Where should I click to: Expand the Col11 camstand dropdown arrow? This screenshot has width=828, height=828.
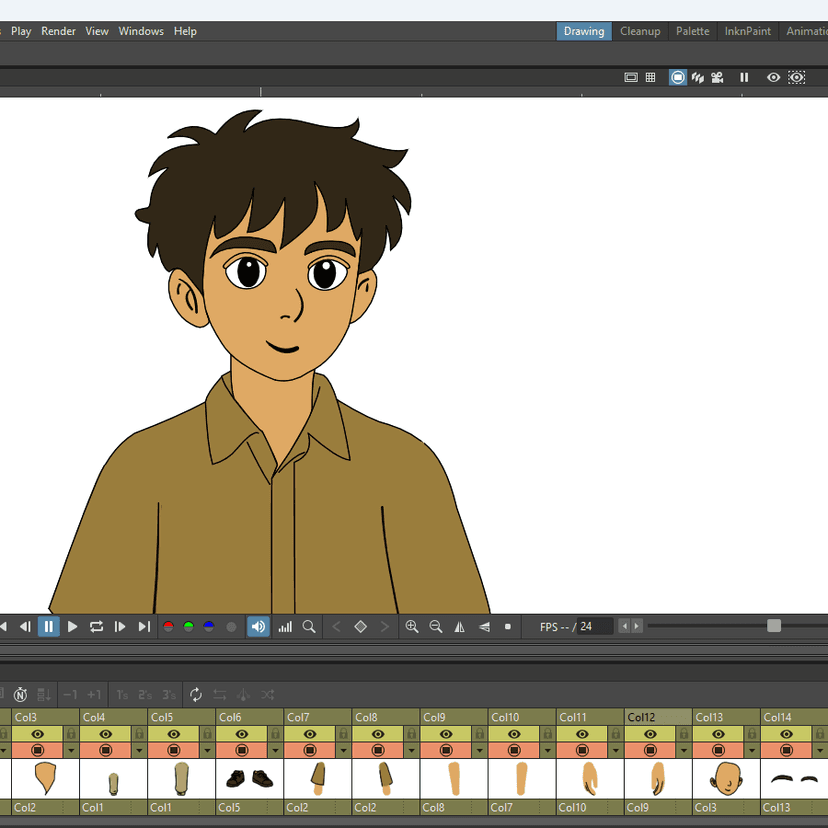coord(615,750)
